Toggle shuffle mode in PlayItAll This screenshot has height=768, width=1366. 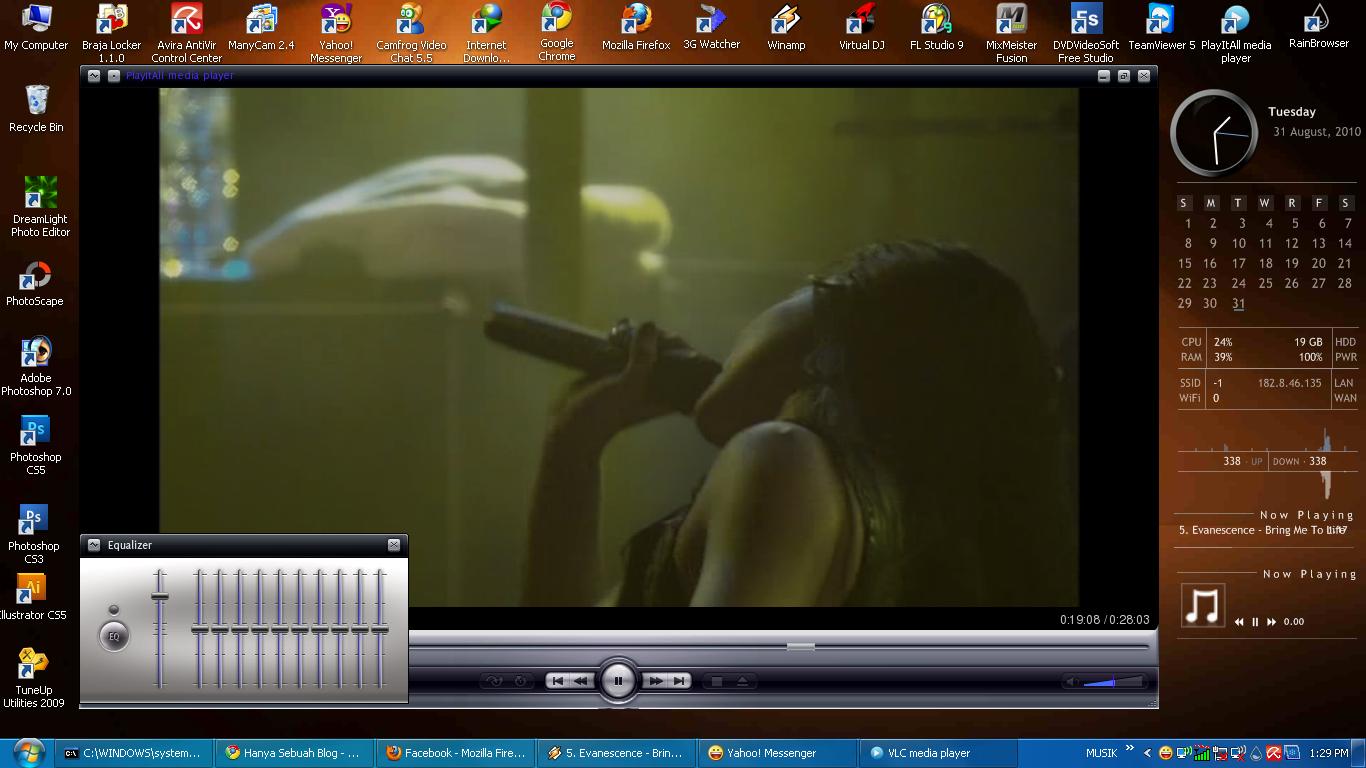[x=493, y=681]
